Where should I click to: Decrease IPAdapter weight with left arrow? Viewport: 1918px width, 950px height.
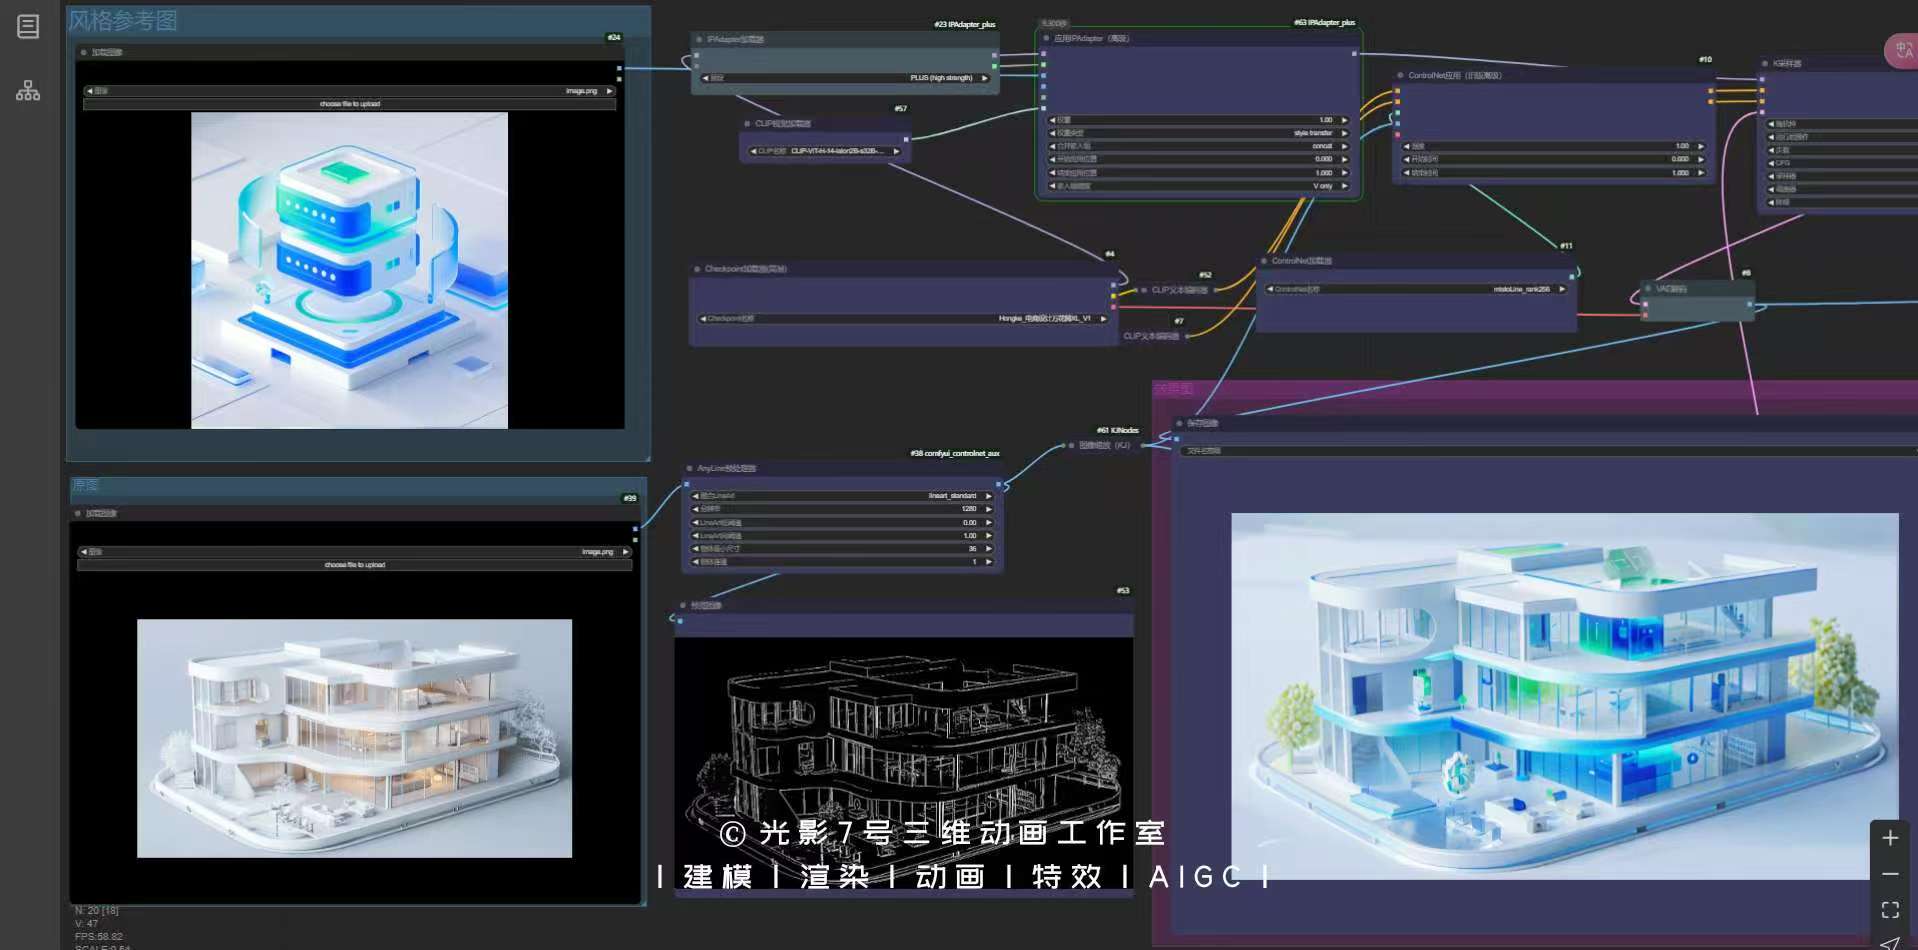1052,120
